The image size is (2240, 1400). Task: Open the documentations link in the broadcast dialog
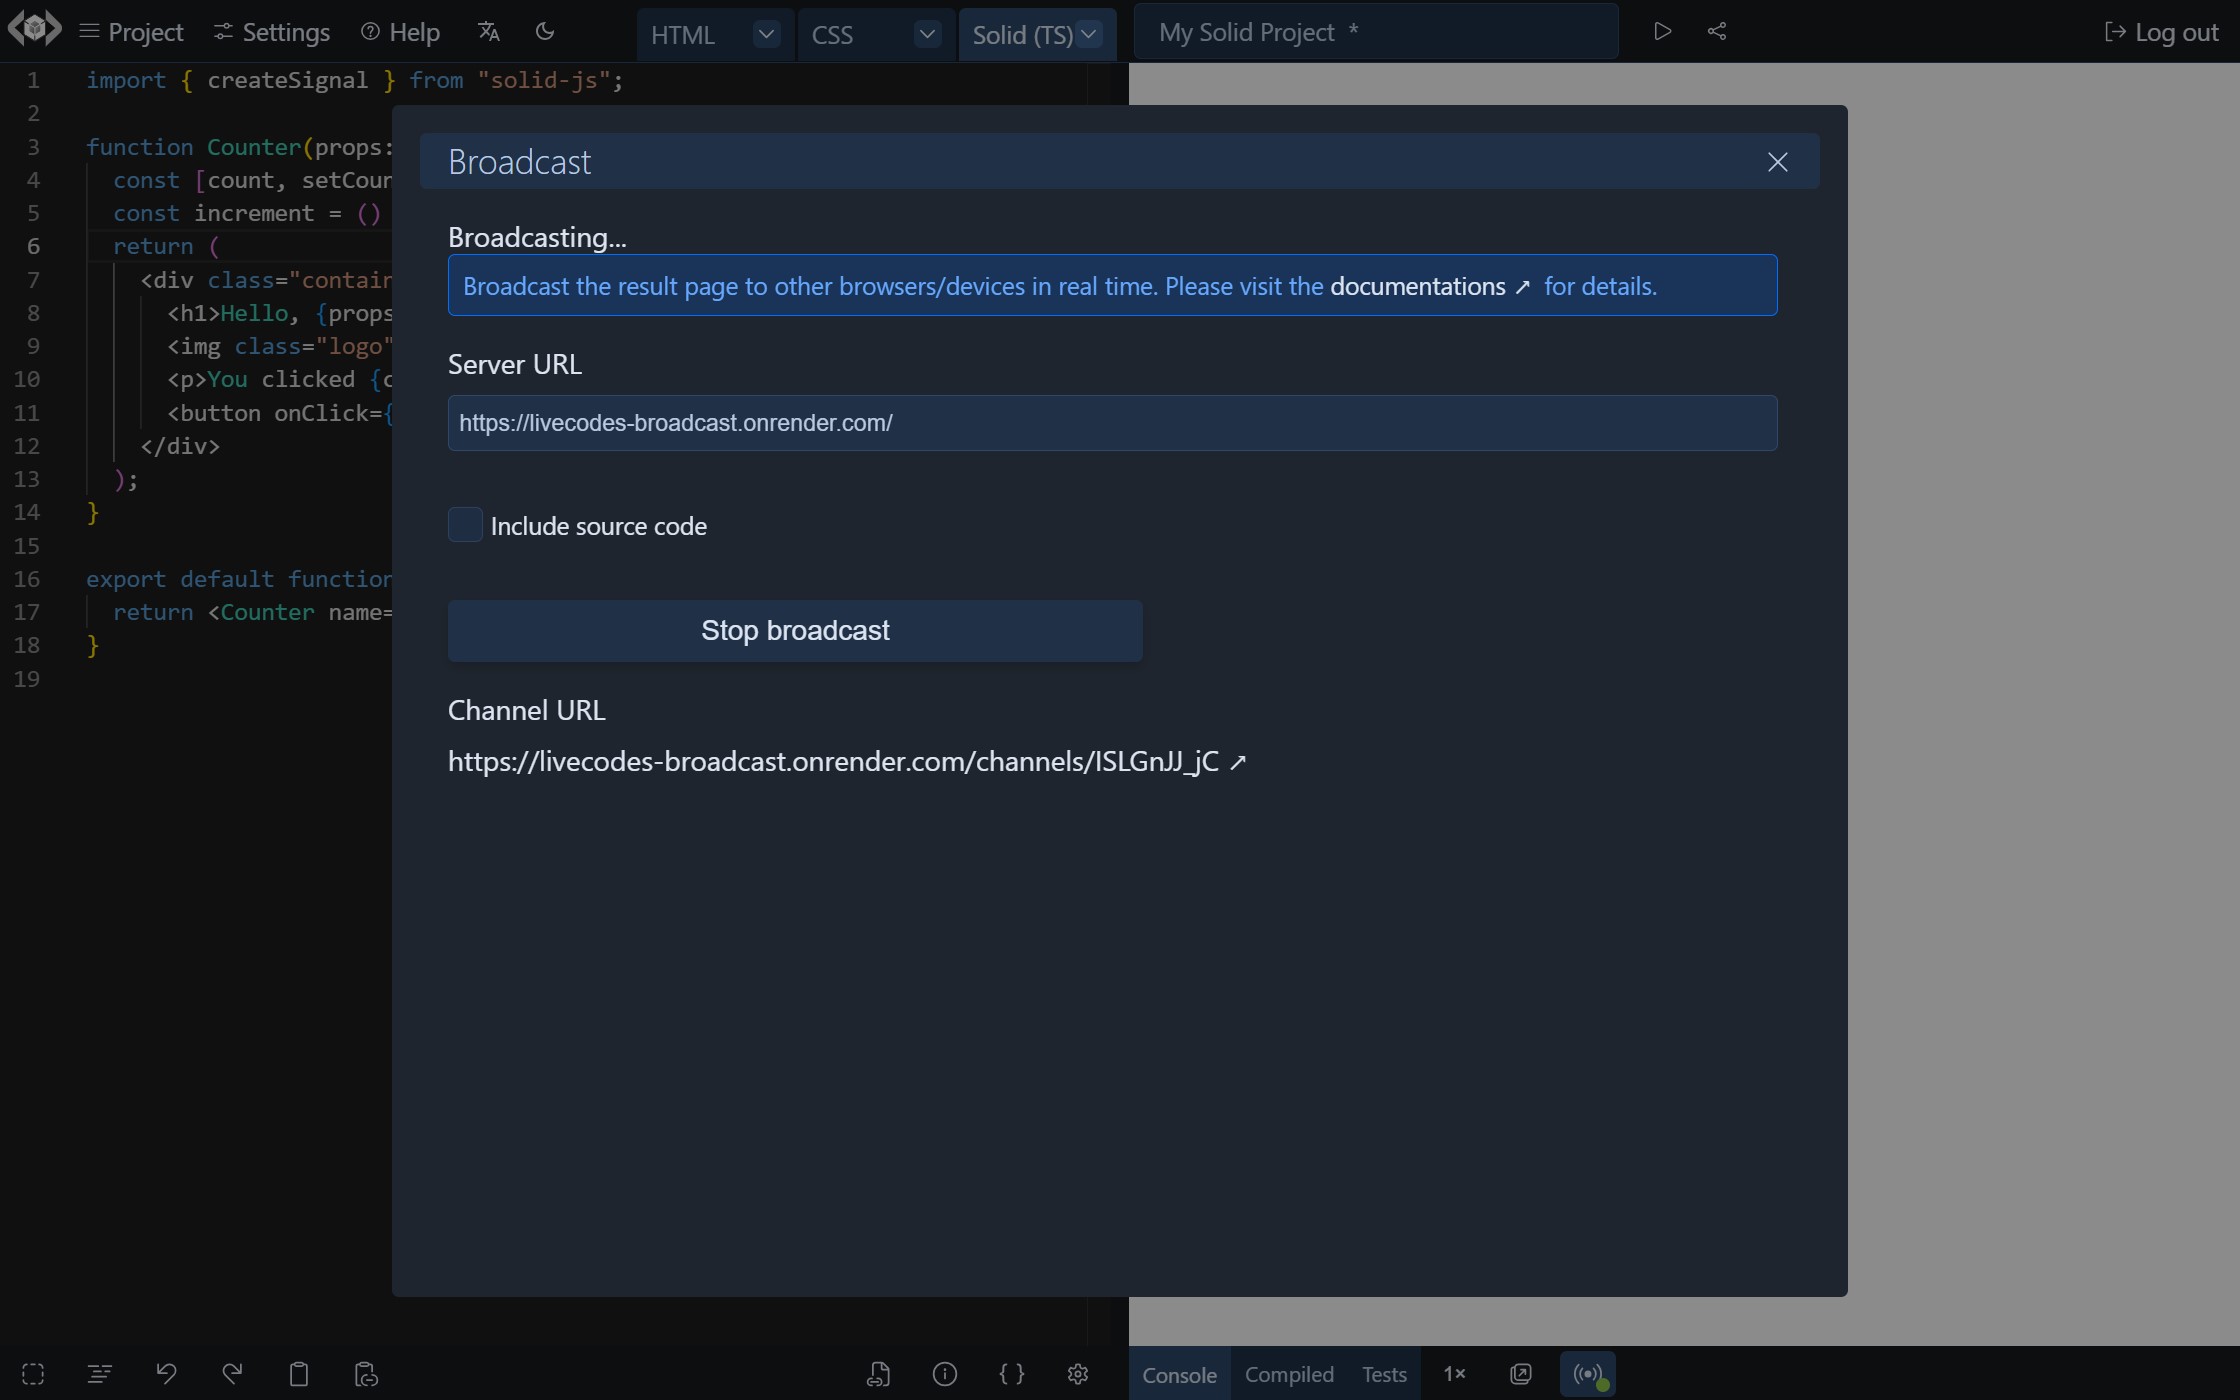[x=1419, y=286]
